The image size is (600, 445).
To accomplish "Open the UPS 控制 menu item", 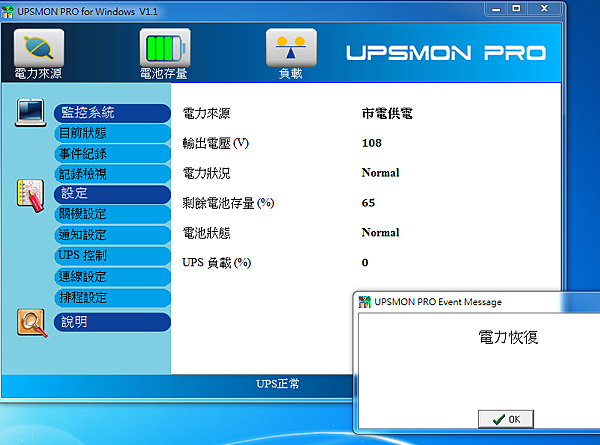I will tap(112, 256).
